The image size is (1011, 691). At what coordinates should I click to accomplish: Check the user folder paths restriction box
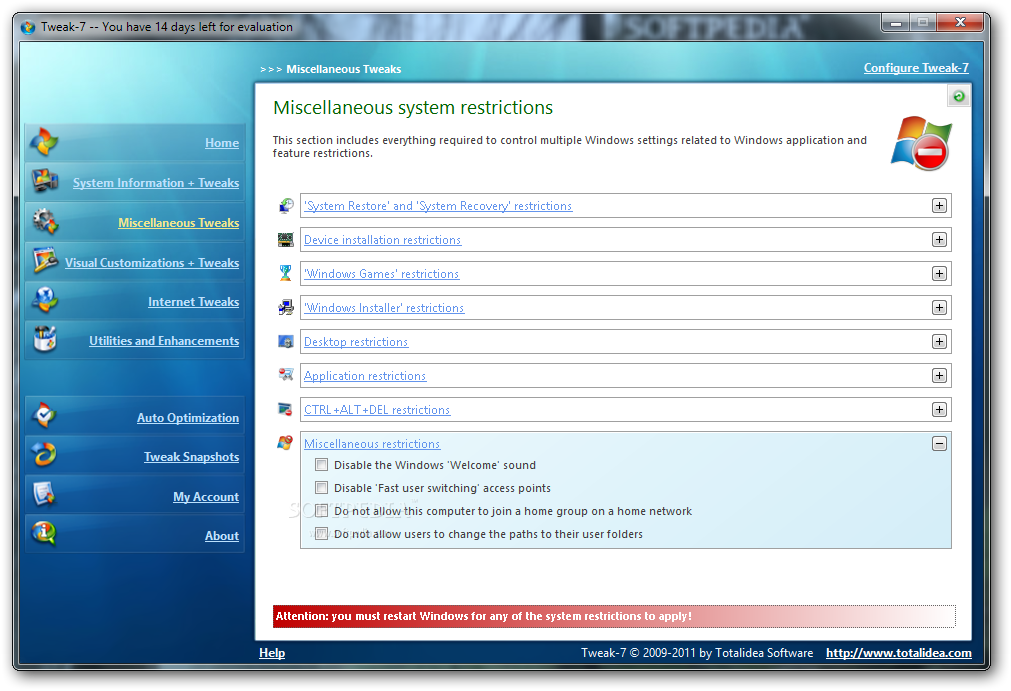coord(321,534)
